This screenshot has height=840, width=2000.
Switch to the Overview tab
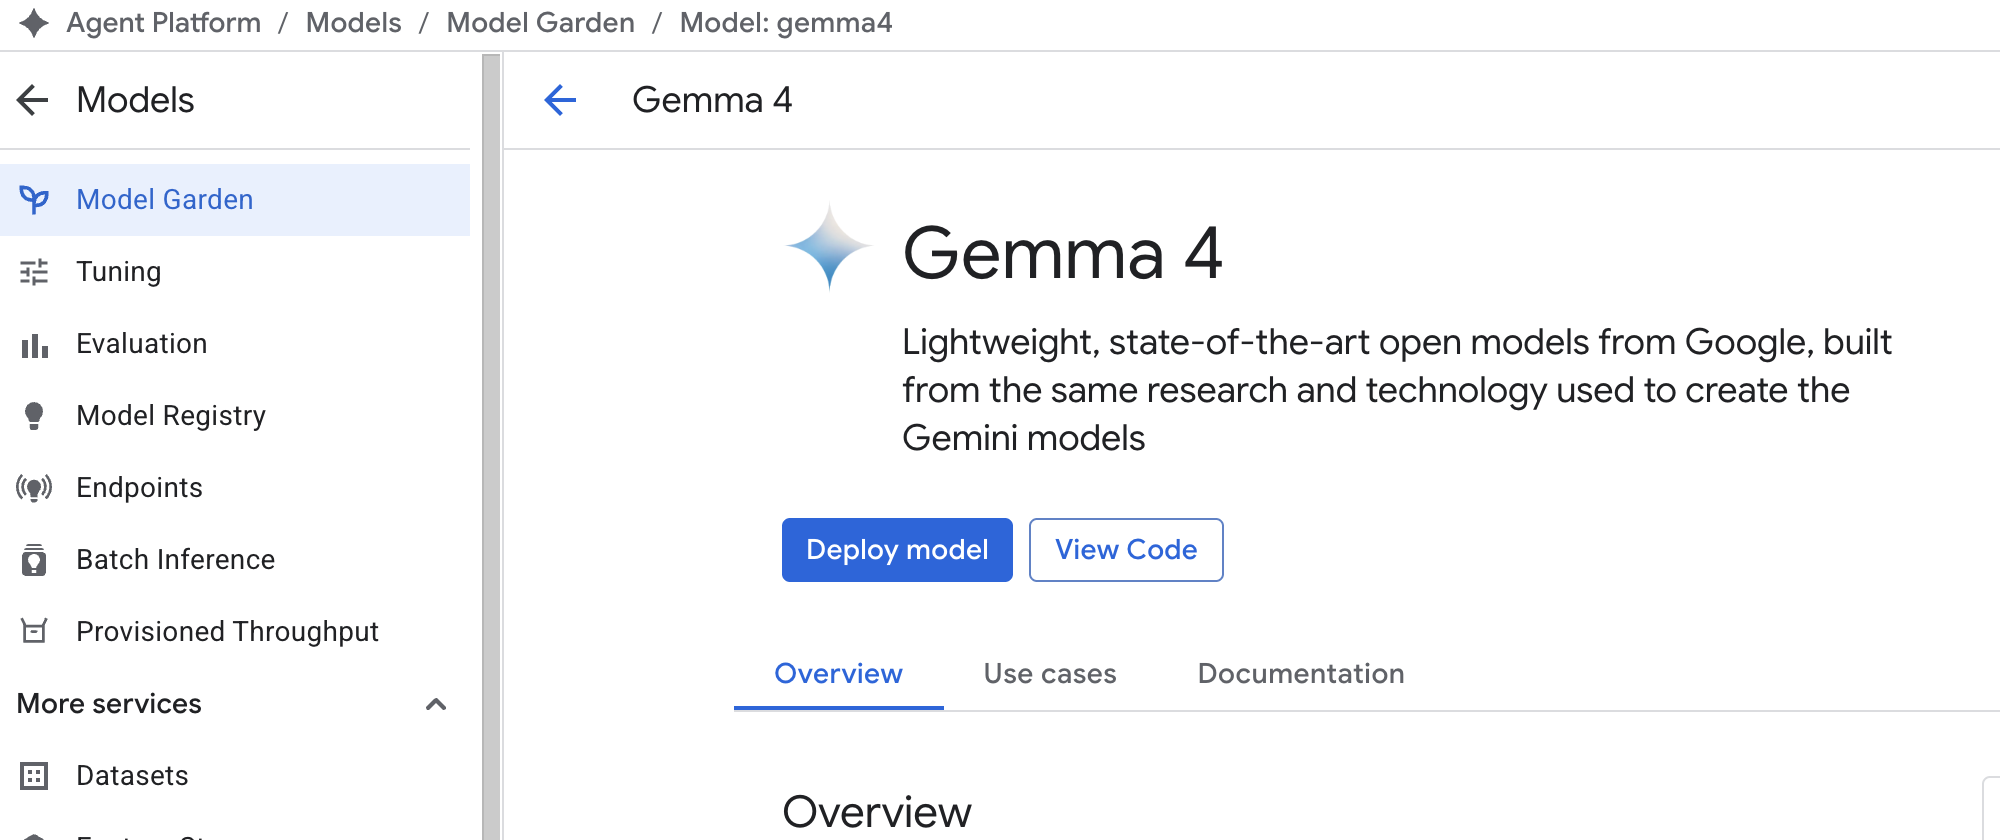pos(839,674)
